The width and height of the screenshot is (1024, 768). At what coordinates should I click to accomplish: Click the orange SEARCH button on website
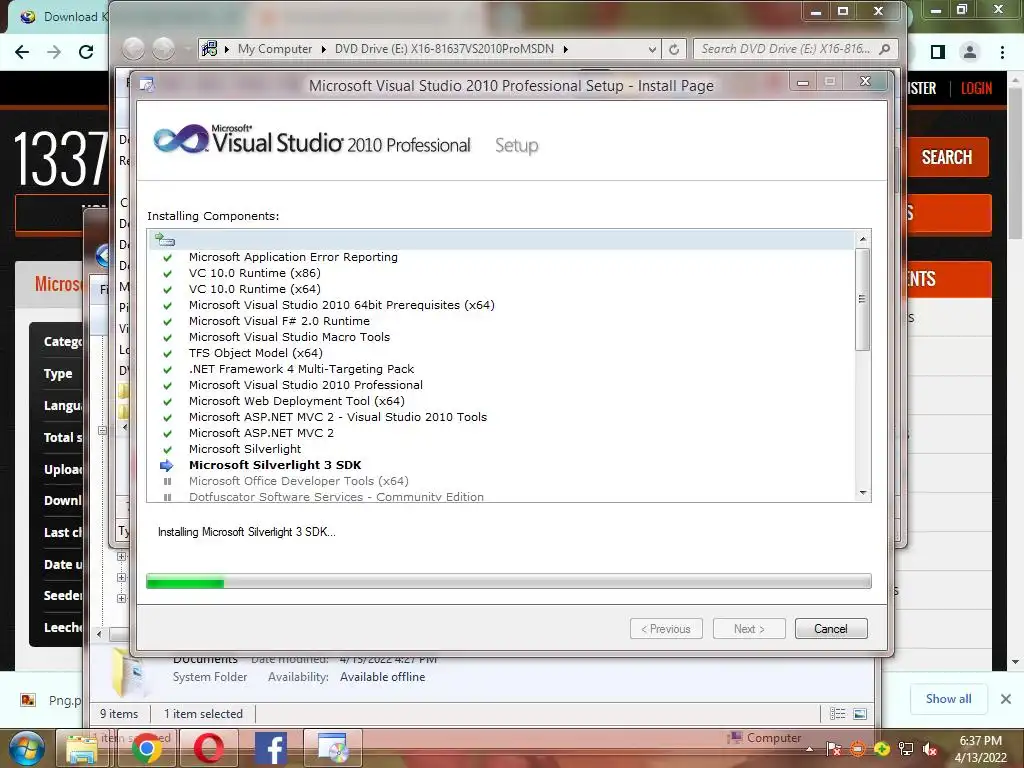coord(947,157)
